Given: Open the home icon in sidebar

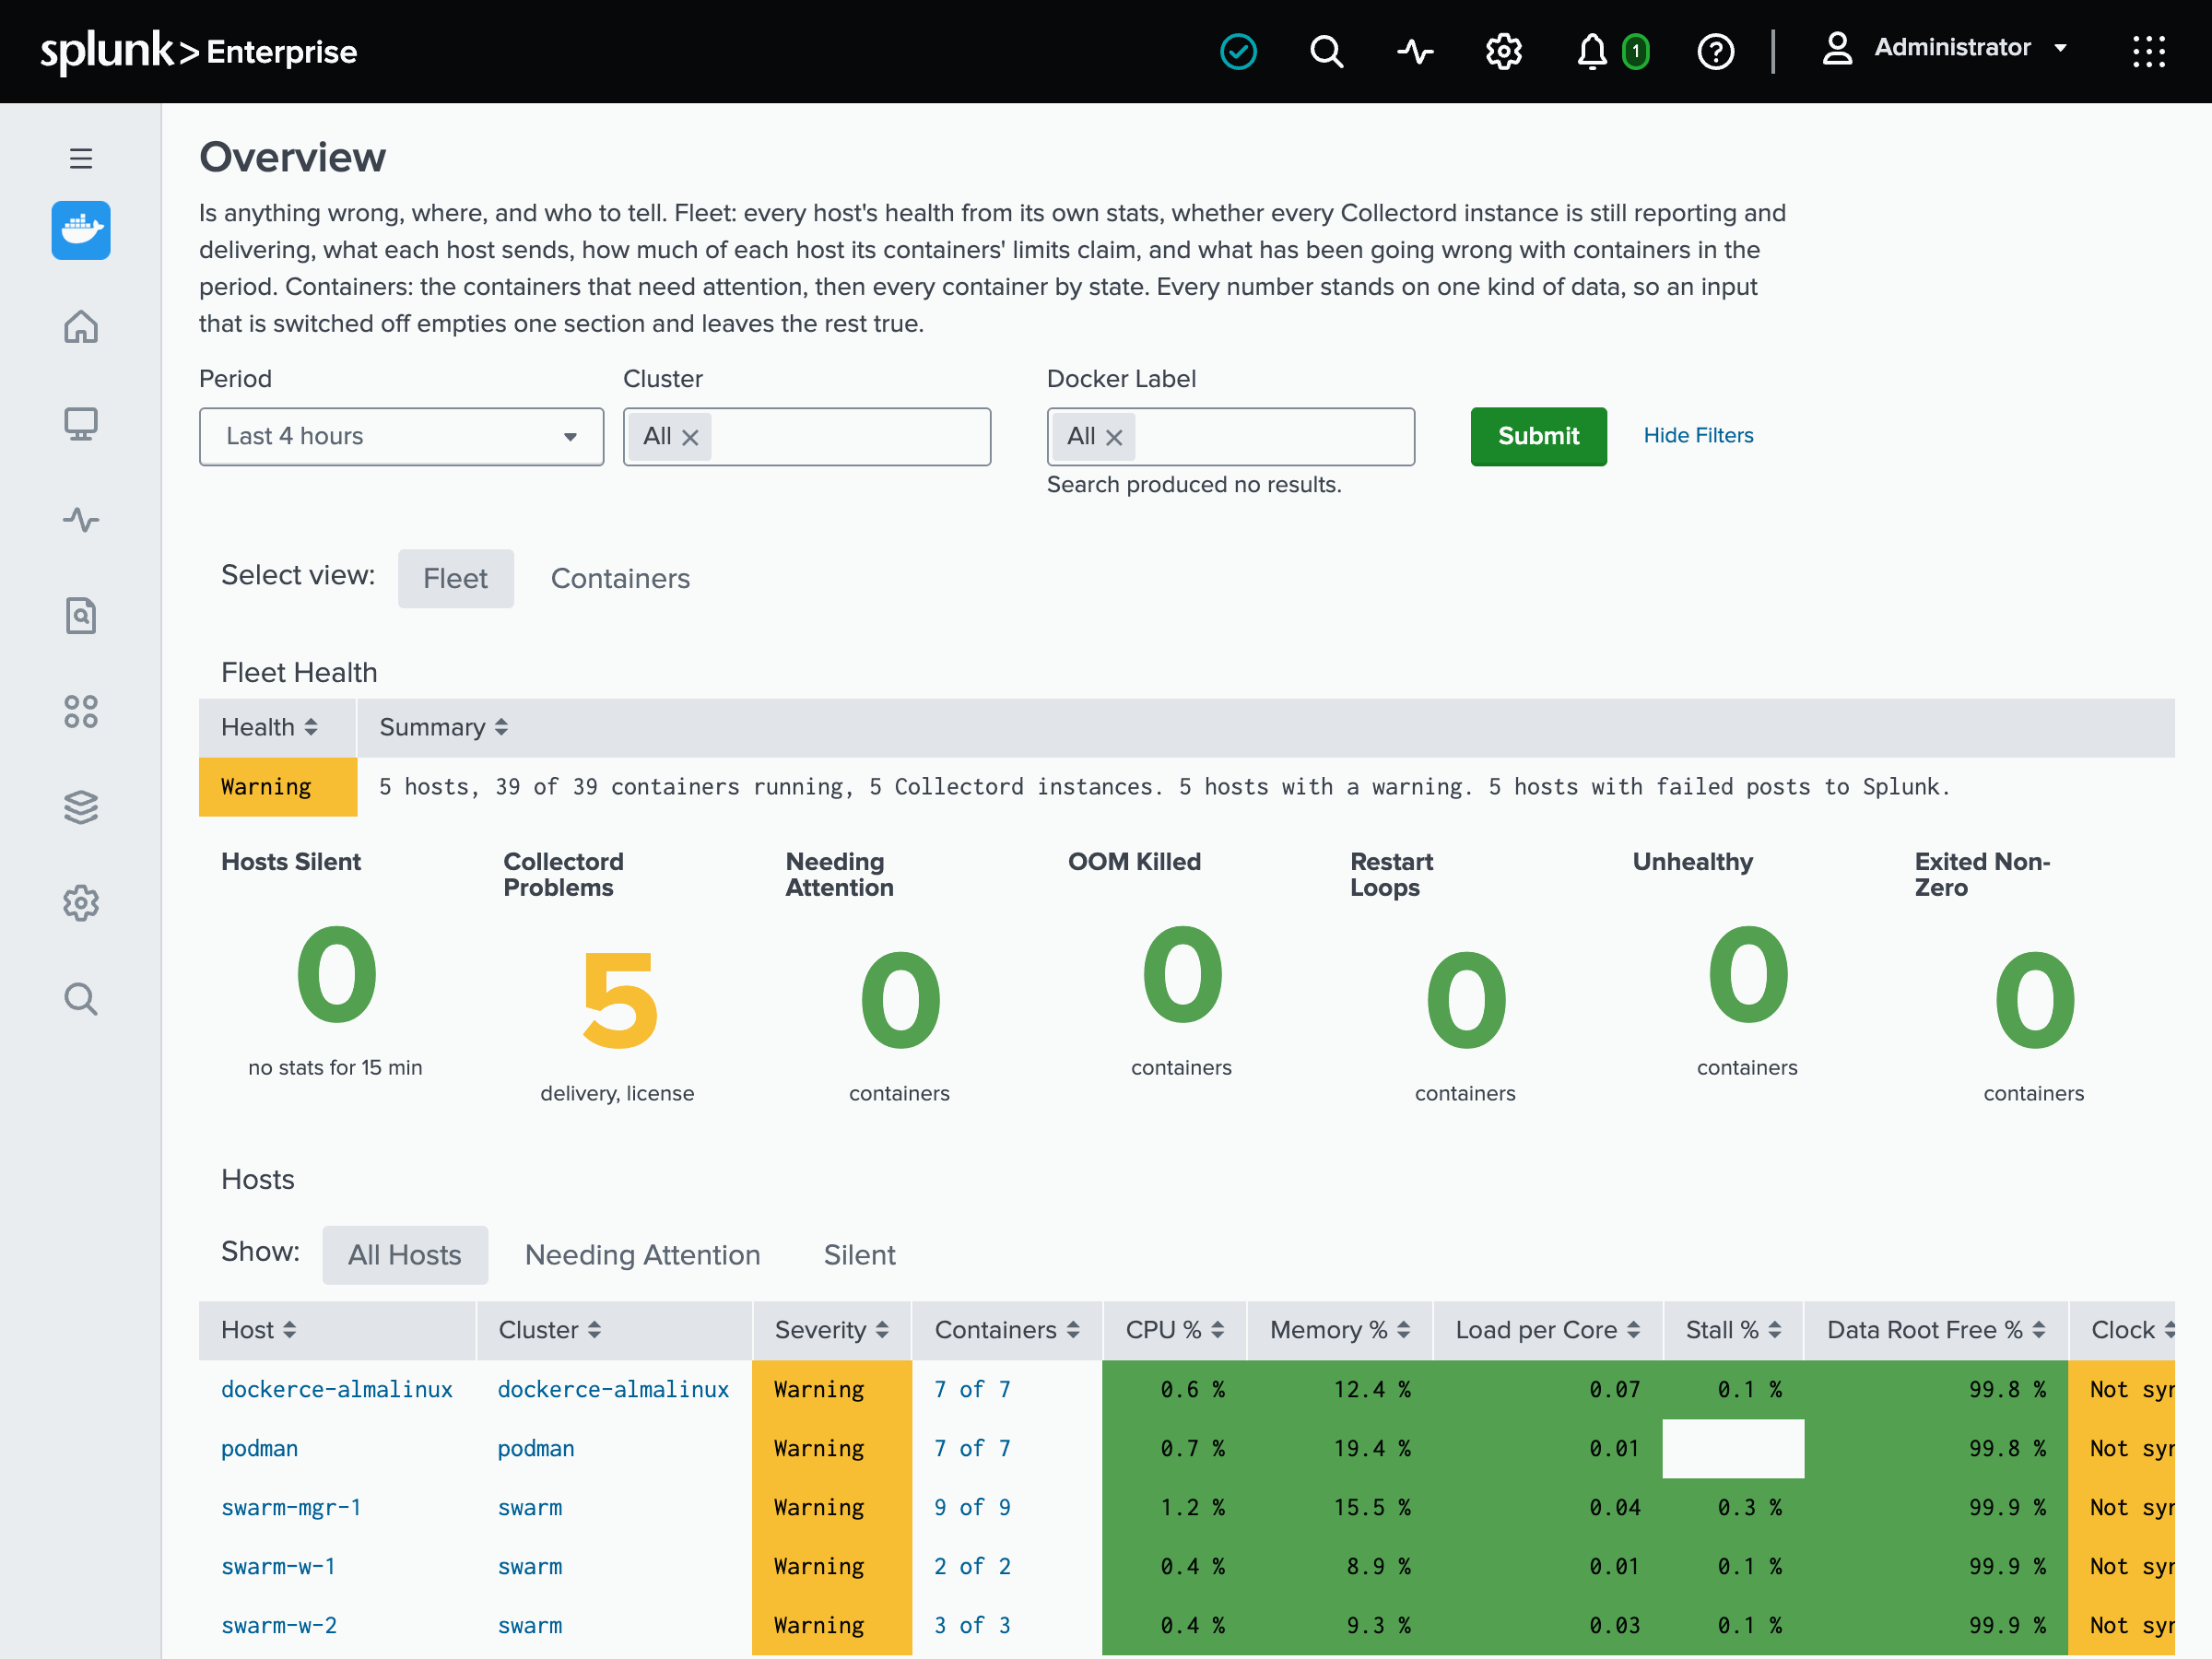Looking at the screenshot, I should 81,326.
